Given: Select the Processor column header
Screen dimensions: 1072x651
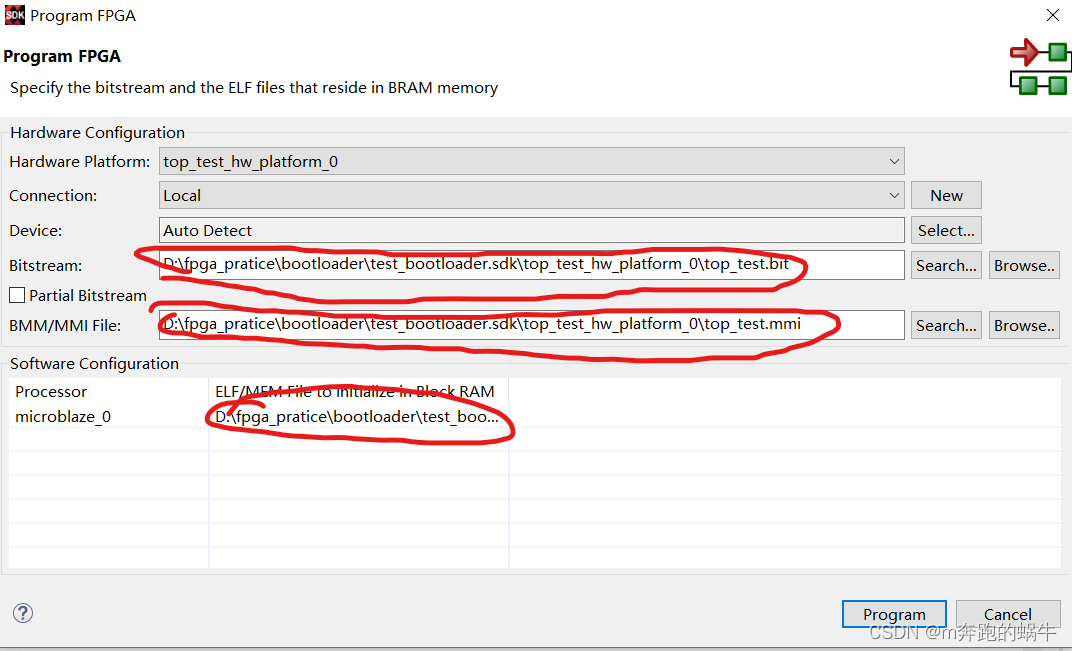Looking at the screenshot, I should click(50, 391).
